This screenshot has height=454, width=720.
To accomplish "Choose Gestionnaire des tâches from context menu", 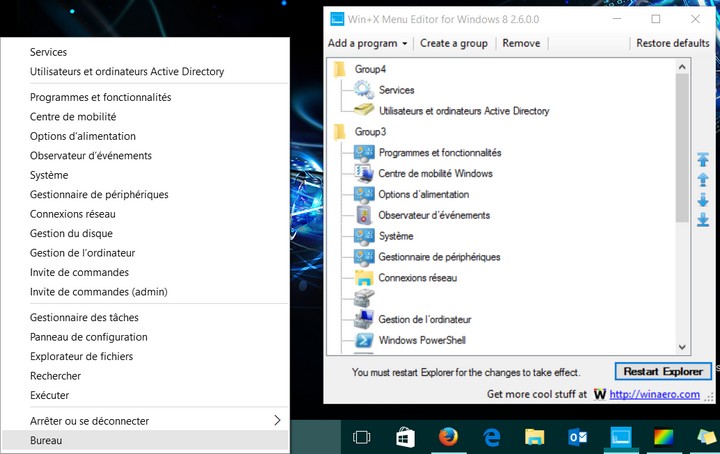I will [x=83, y=318].
